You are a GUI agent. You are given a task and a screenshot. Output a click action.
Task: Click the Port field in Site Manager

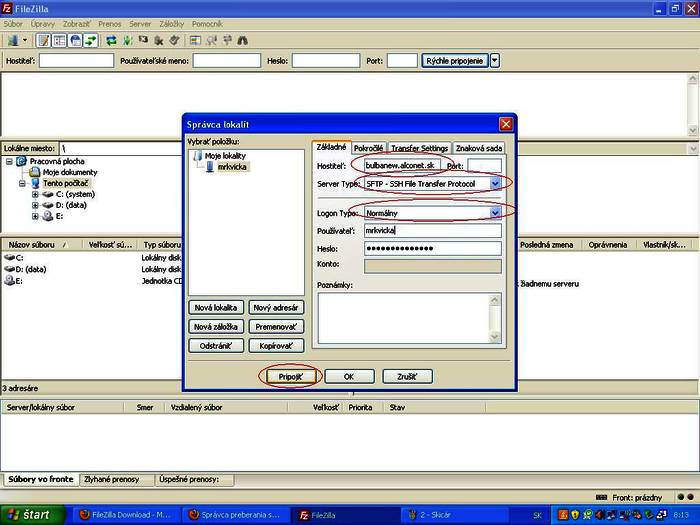point(484,165)
